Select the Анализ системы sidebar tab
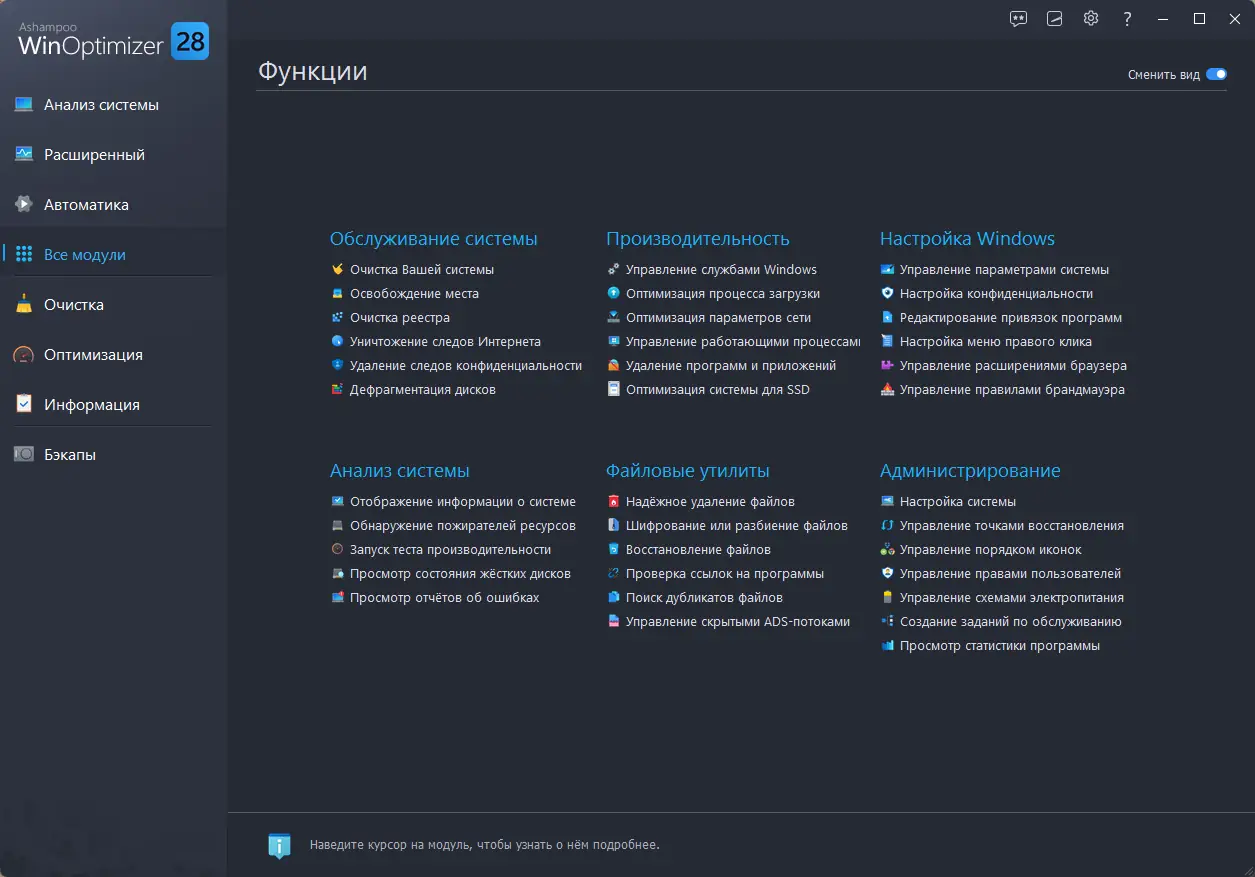This screenshot has height=877, width=1255. tap(113, 105)
